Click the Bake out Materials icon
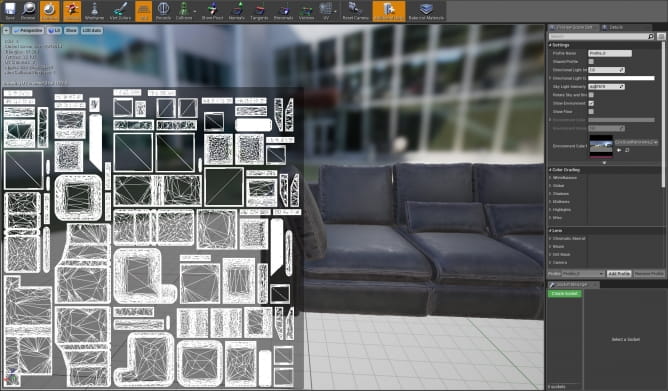 (426, 11)
